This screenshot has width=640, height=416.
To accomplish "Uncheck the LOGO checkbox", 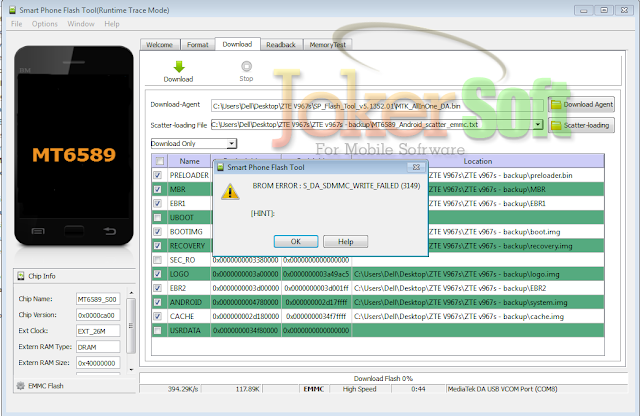I will pyautogui.click(x=158, y=274).
